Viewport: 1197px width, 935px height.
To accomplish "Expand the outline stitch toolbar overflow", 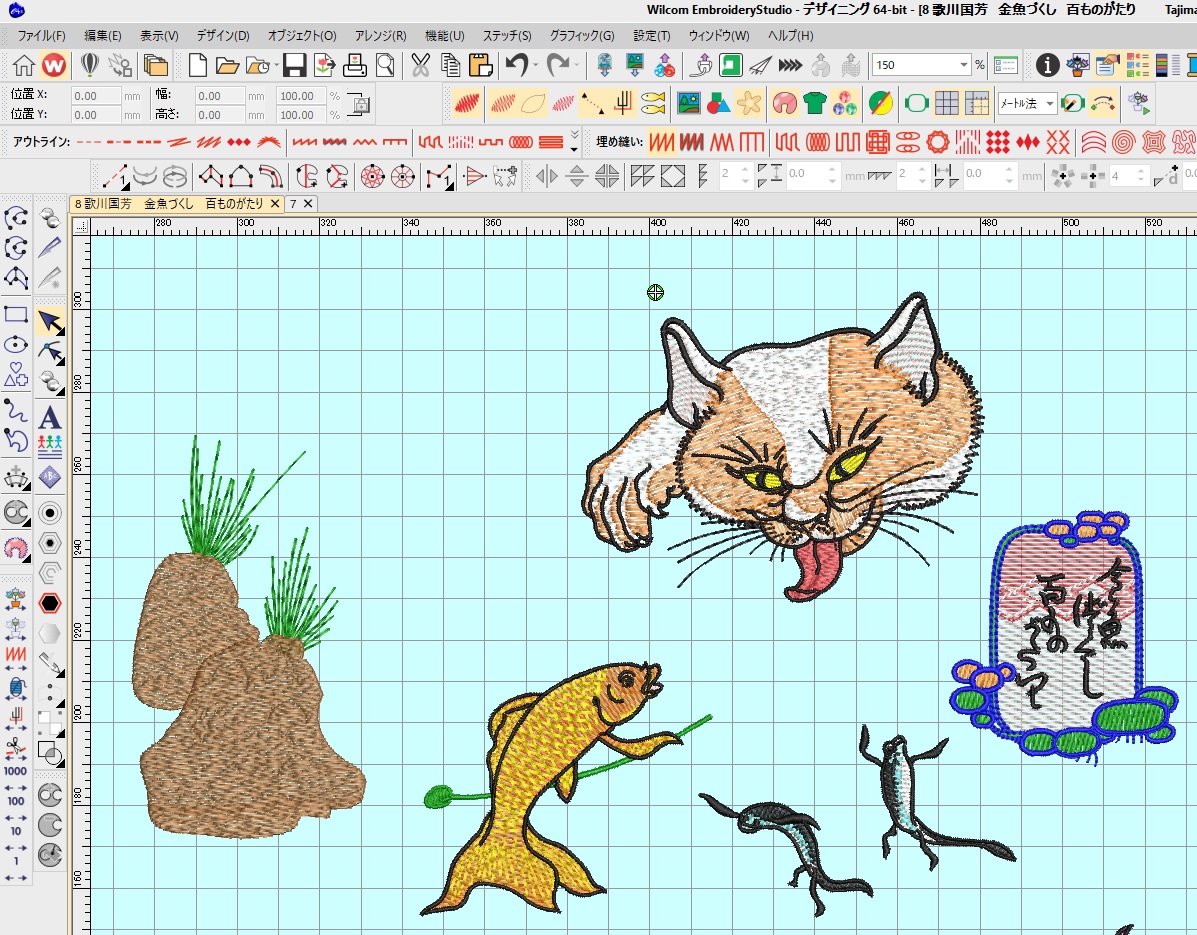I will pyautogui.click(x=574, y=141).
